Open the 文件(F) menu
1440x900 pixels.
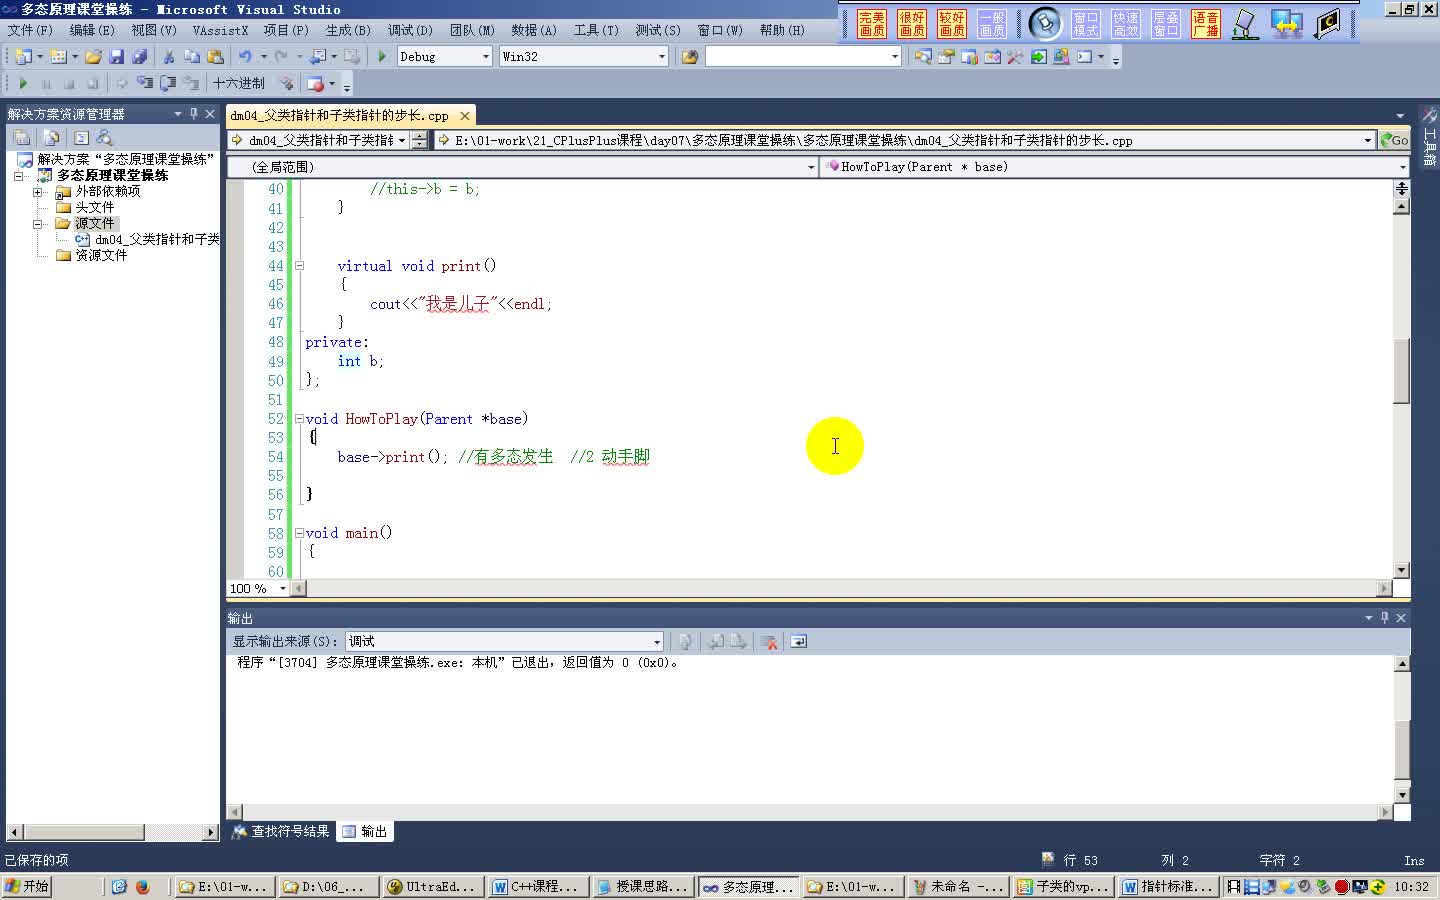click(30, 30)
